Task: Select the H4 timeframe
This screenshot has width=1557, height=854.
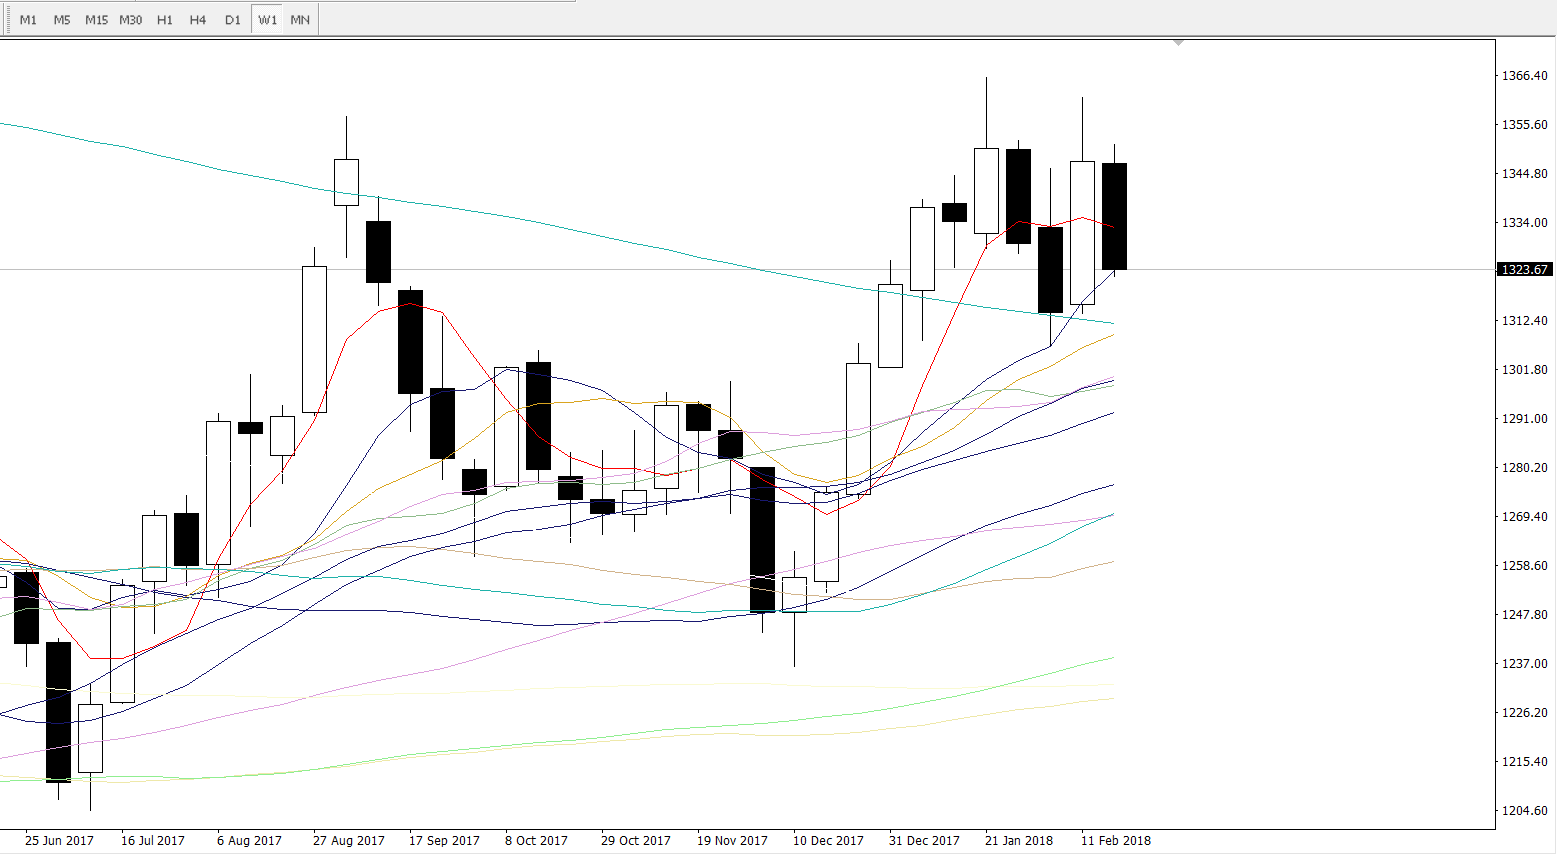Action: [198, 20]
